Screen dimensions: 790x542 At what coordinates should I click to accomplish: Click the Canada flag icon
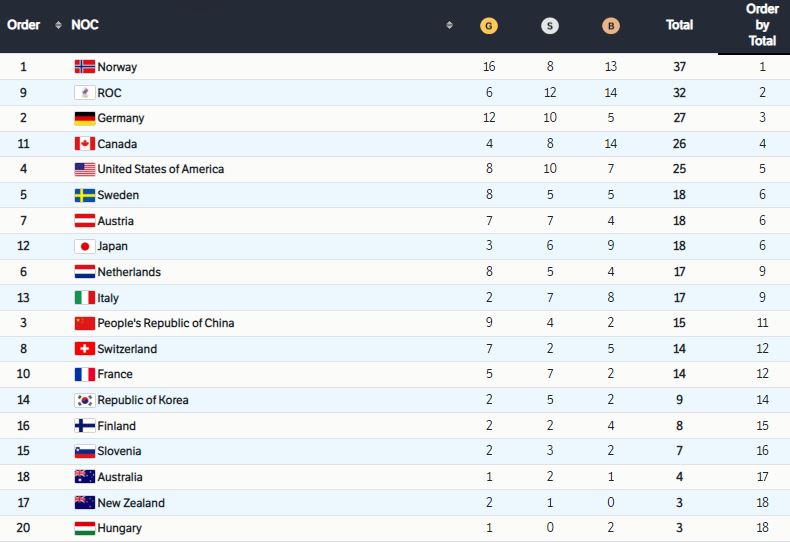(85, 144)
